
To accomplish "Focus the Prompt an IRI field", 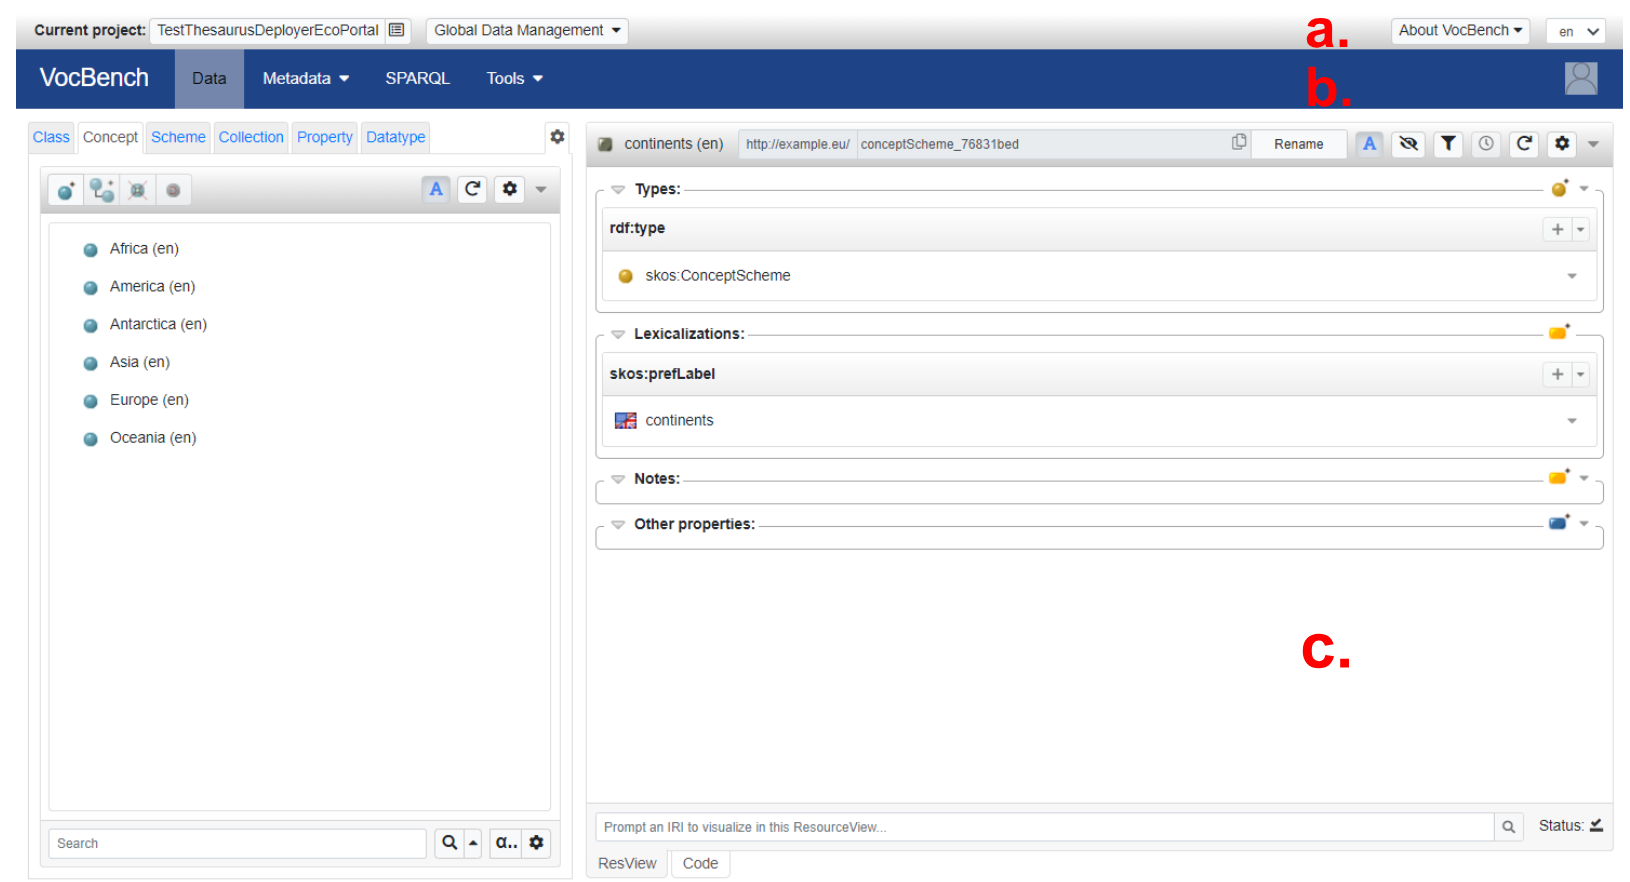I will coord(1045,827).
